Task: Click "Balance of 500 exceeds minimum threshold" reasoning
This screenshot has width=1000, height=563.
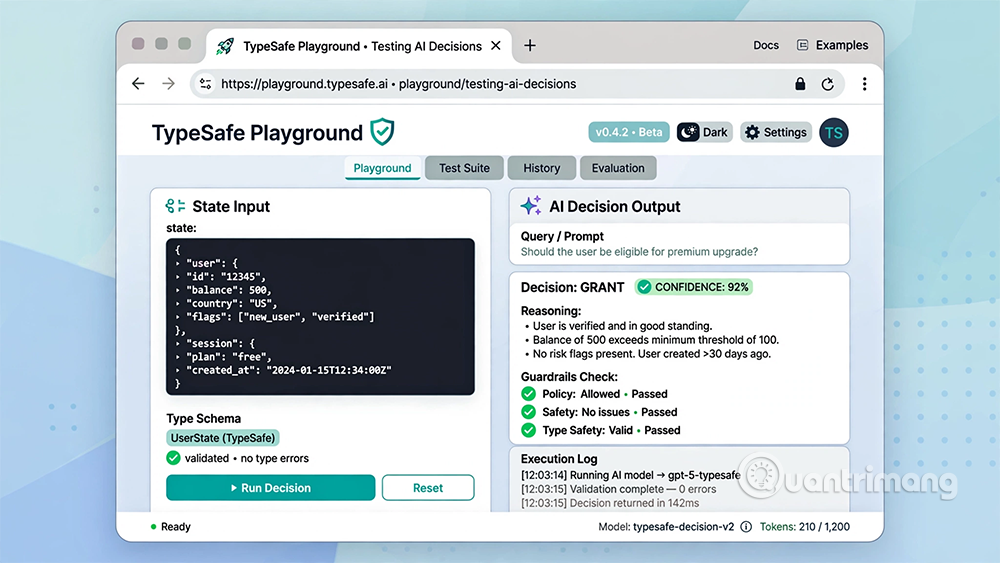Action: click(x=656, y=340)
